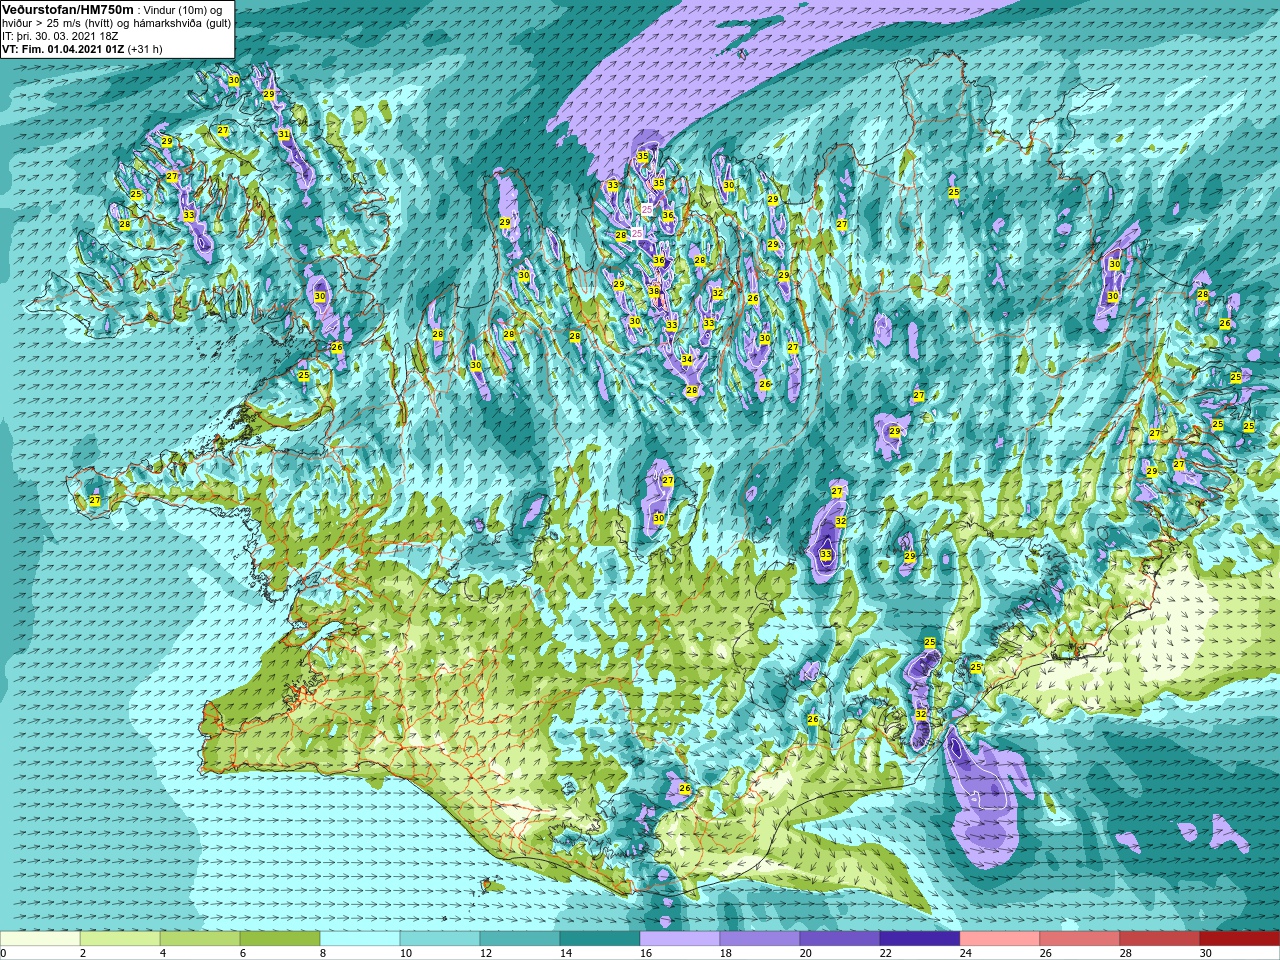Click the 14–16 m/s dark teal legend swatch
This screenshot has height=960, width=1280.
coord(600,939)
